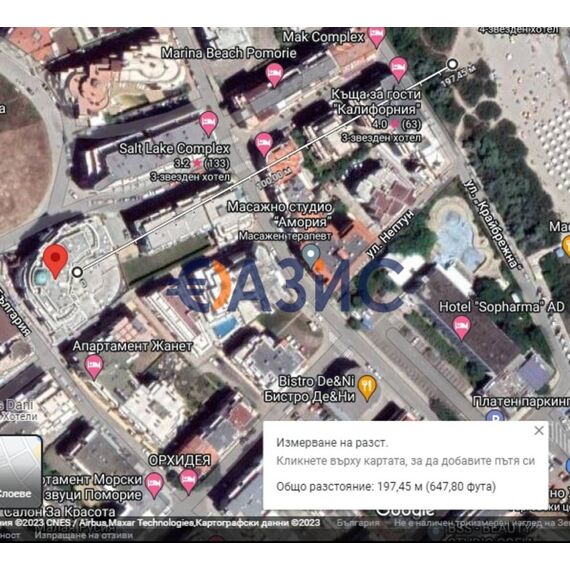Click the ул. Нептун street label
Image resolution: width=570 pixels, height=570 pixels.
[x=390, y=234]
